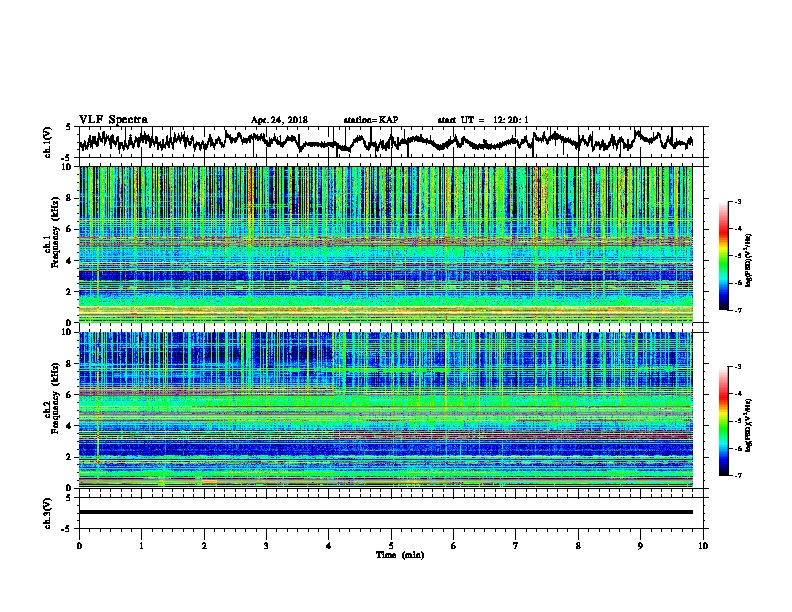The image size is (792, 612).
Task: Select the ch.1 "Frequency (kHz)" axis label
Action: tap(55, 233)
